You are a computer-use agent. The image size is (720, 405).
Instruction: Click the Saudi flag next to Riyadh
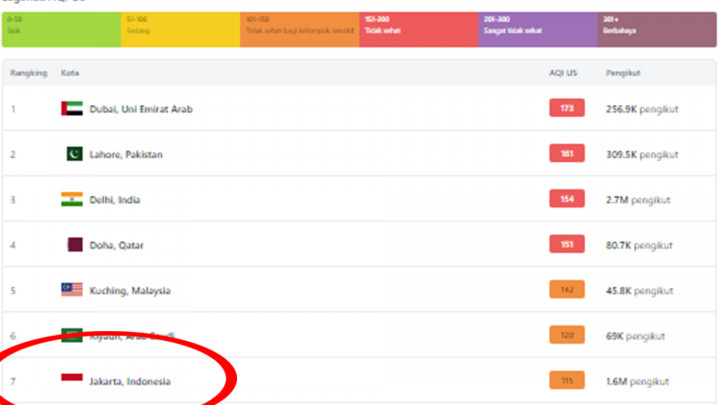pos(71,335)
